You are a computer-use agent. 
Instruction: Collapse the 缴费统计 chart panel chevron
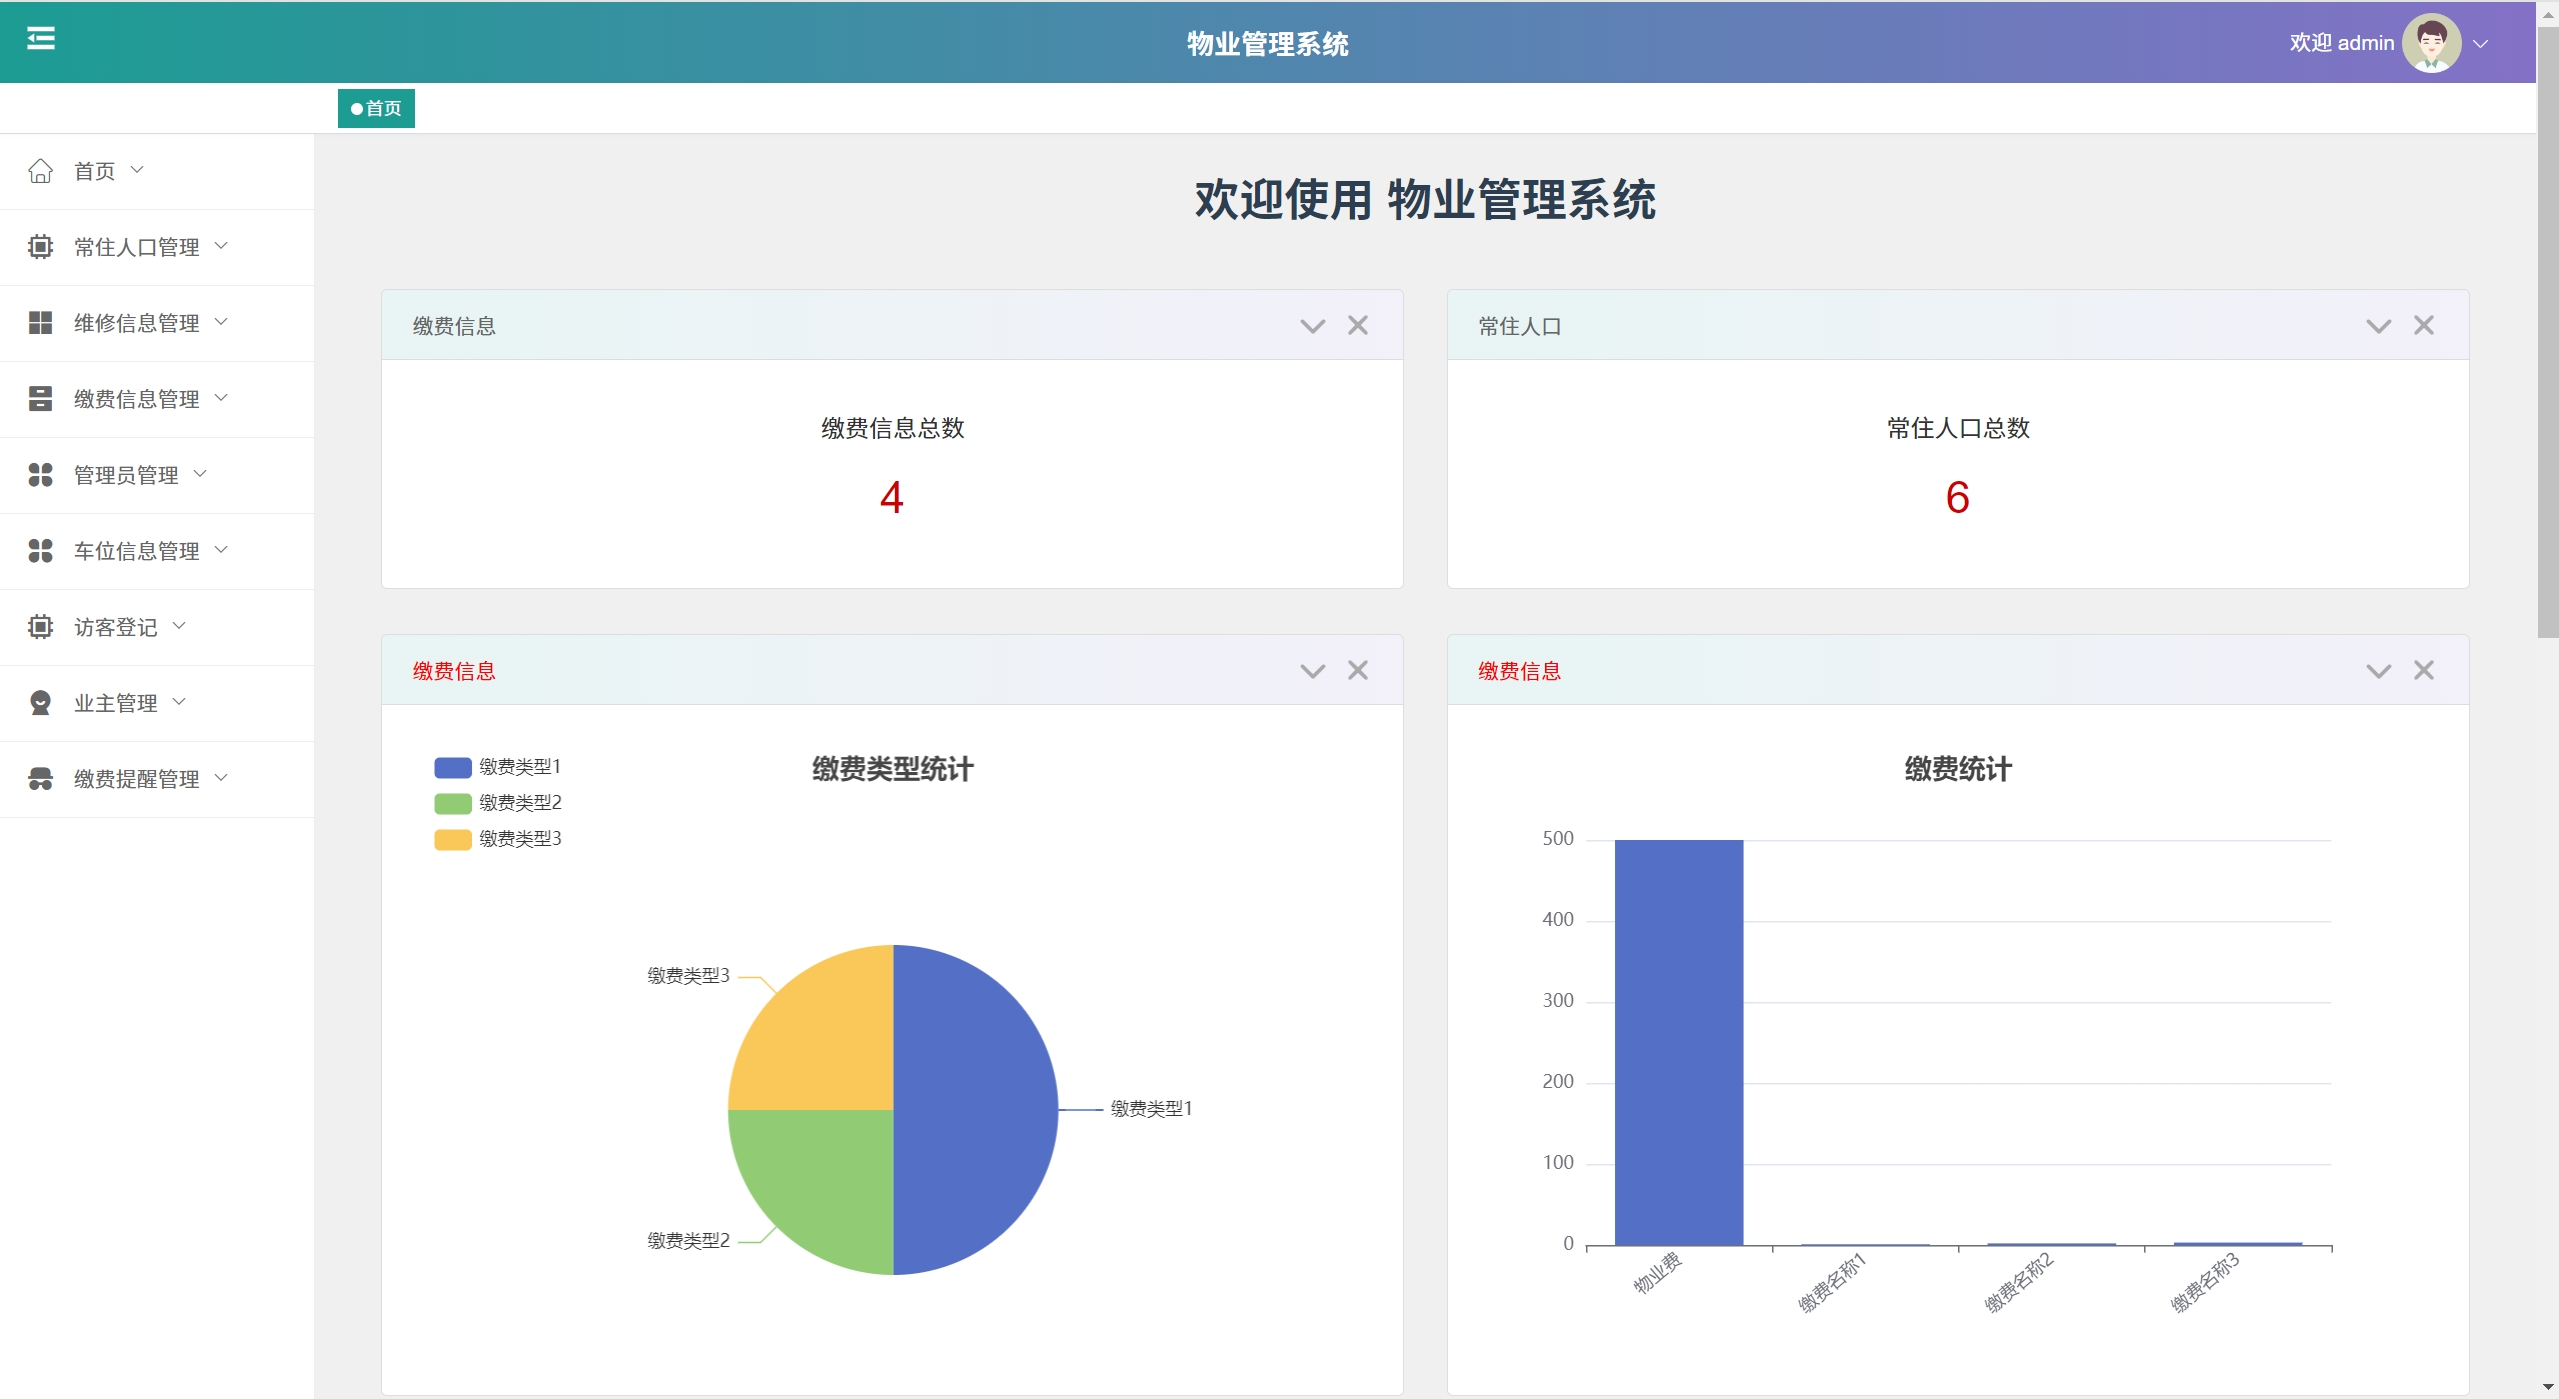point(2378,671)
